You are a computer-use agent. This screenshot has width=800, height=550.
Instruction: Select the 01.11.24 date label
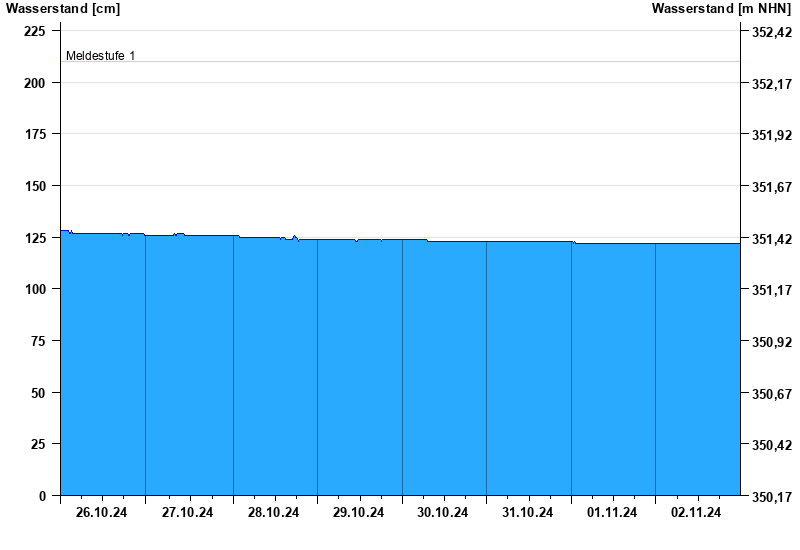[x=612, y=512]
